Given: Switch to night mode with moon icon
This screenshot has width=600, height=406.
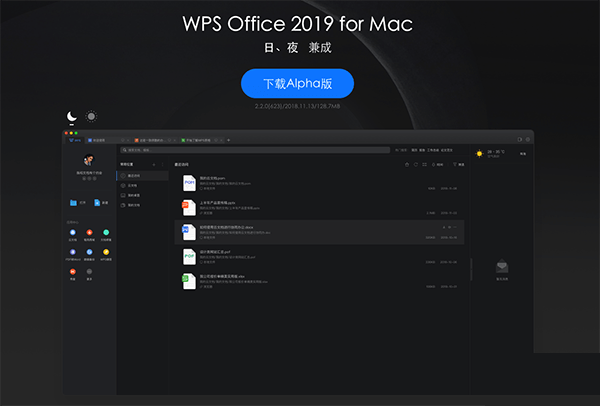Looking at the screenshot, I should tap(72, 117).
